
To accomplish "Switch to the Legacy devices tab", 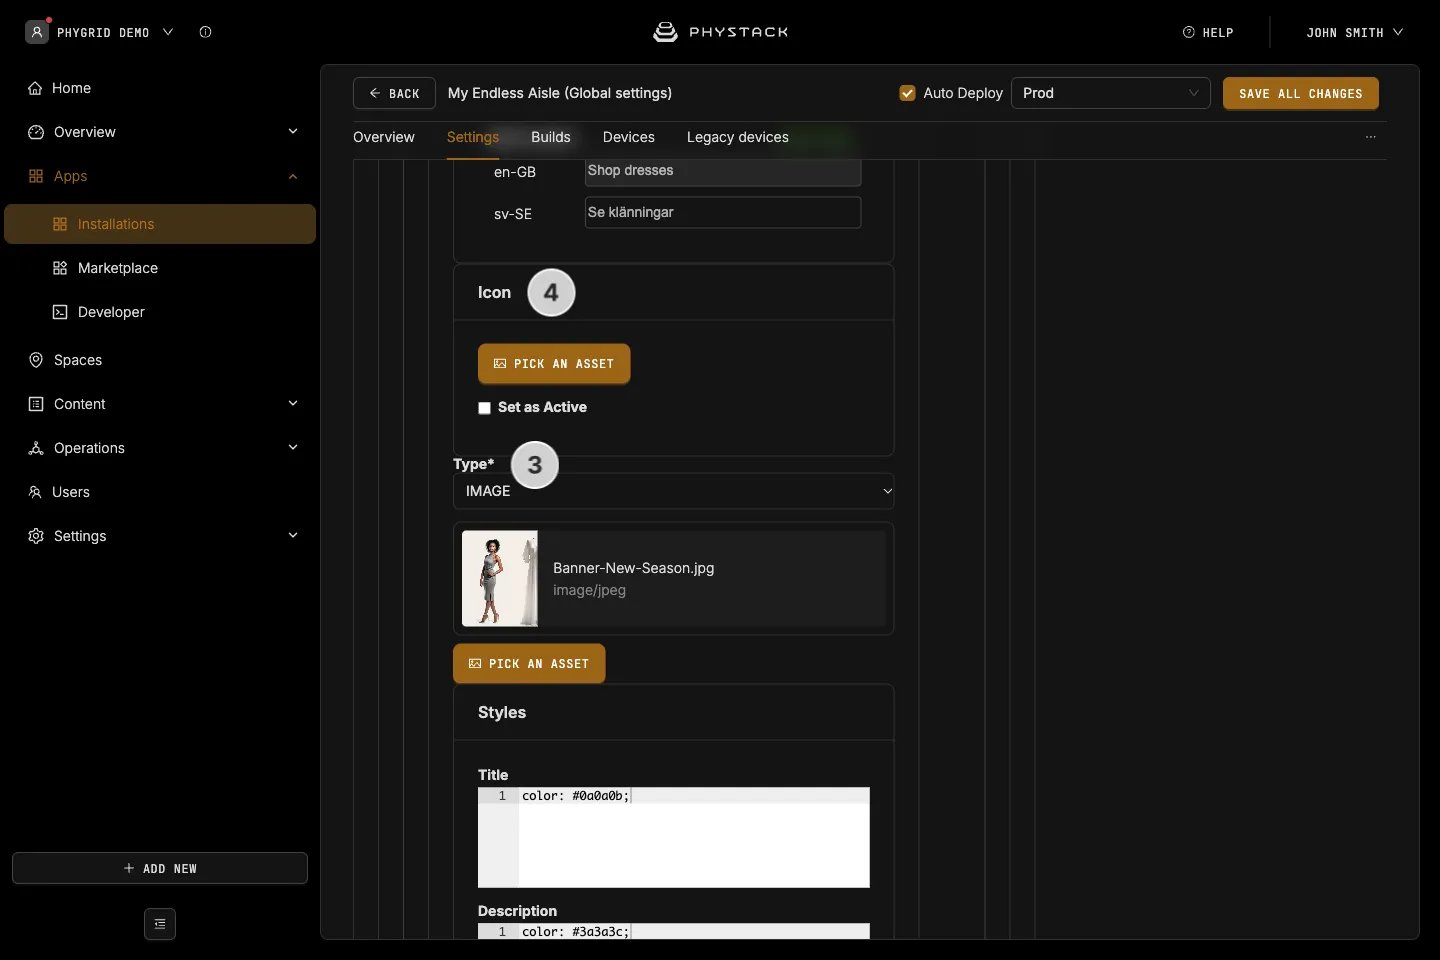I will (x=738, y=137).
